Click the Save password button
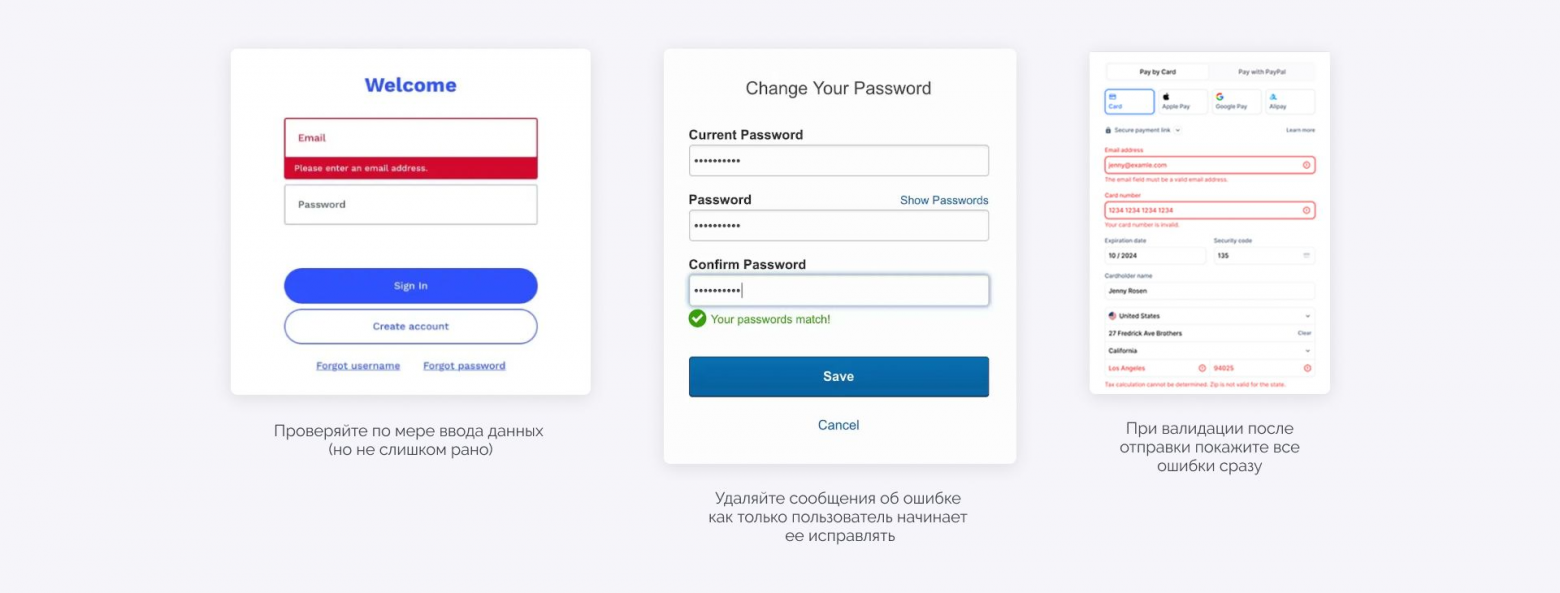Viewport: 1560px width, 593px height. pyautogui.click(x=838, y=377)
